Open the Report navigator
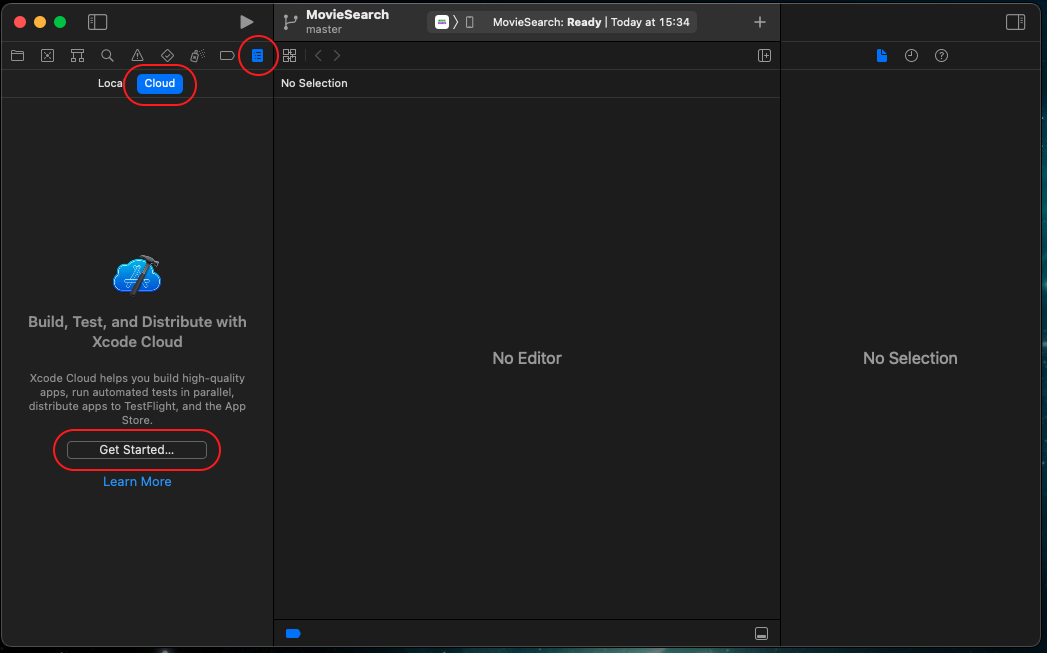 pos(257,55)
